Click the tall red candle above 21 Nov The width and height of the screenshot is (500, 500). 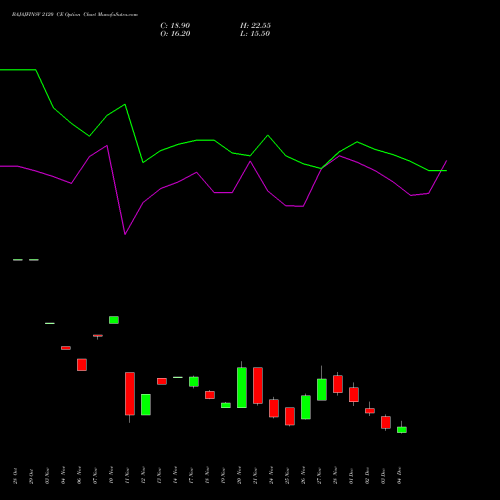pyautogui.click(x=258, y=386)
